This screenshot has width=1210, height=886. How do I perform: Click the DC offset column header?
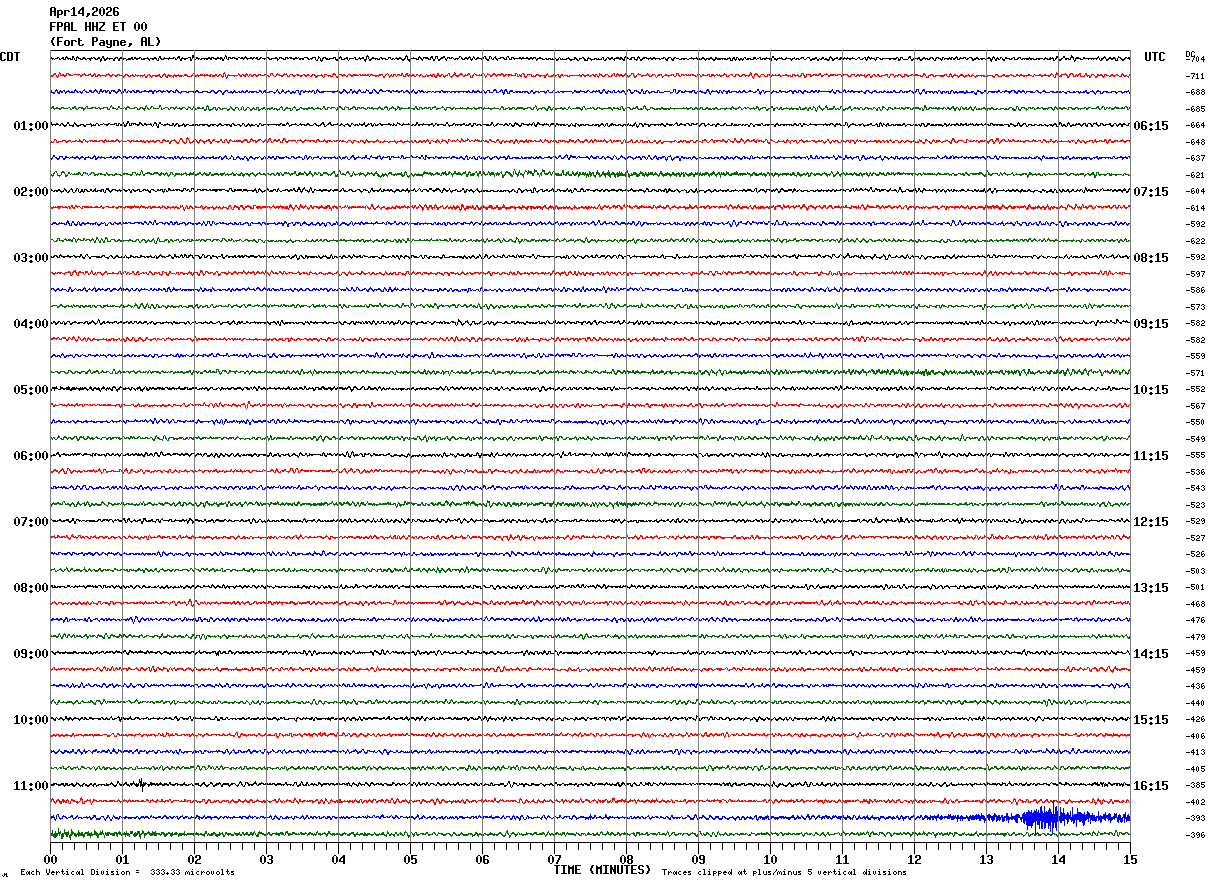click(1190, 54)
